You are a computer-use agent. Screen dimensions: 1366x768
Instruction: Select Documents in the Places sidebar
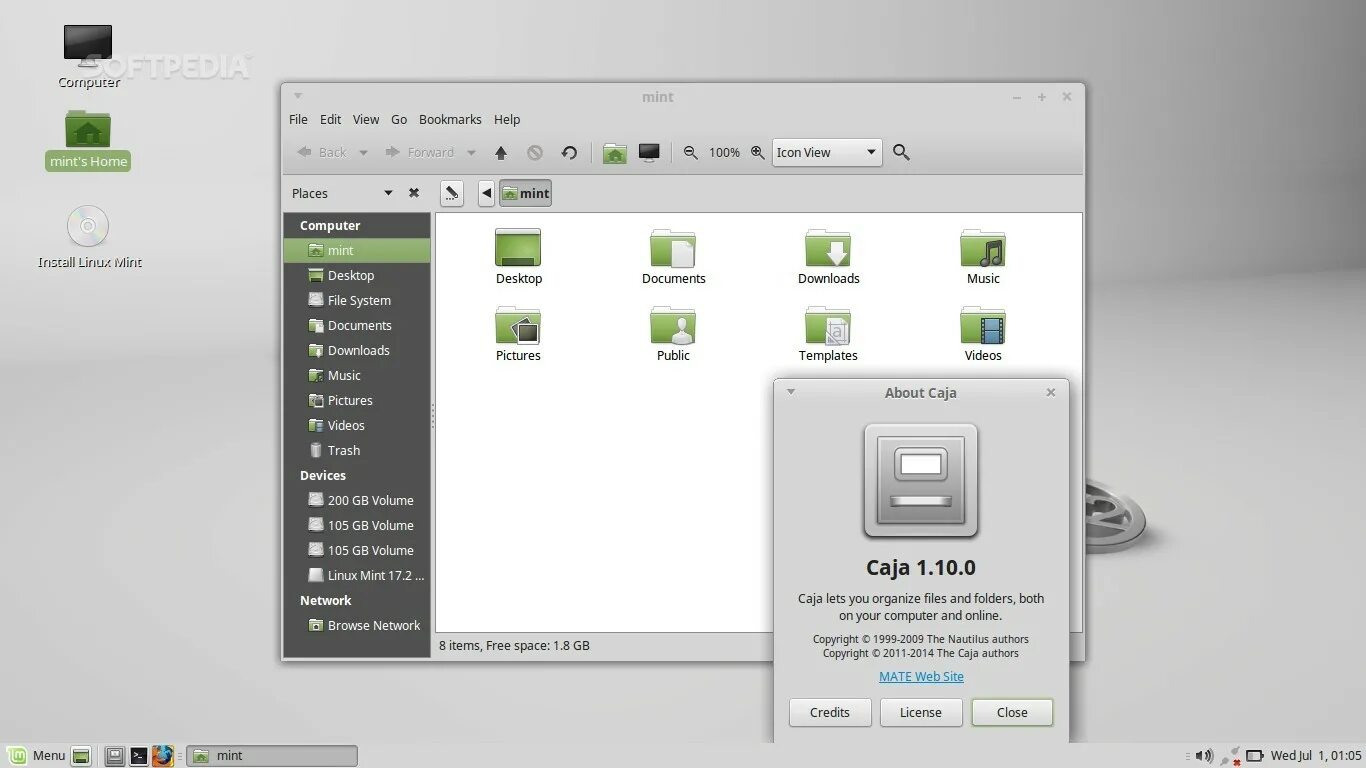pyautogui.click(x=357, y=325)
